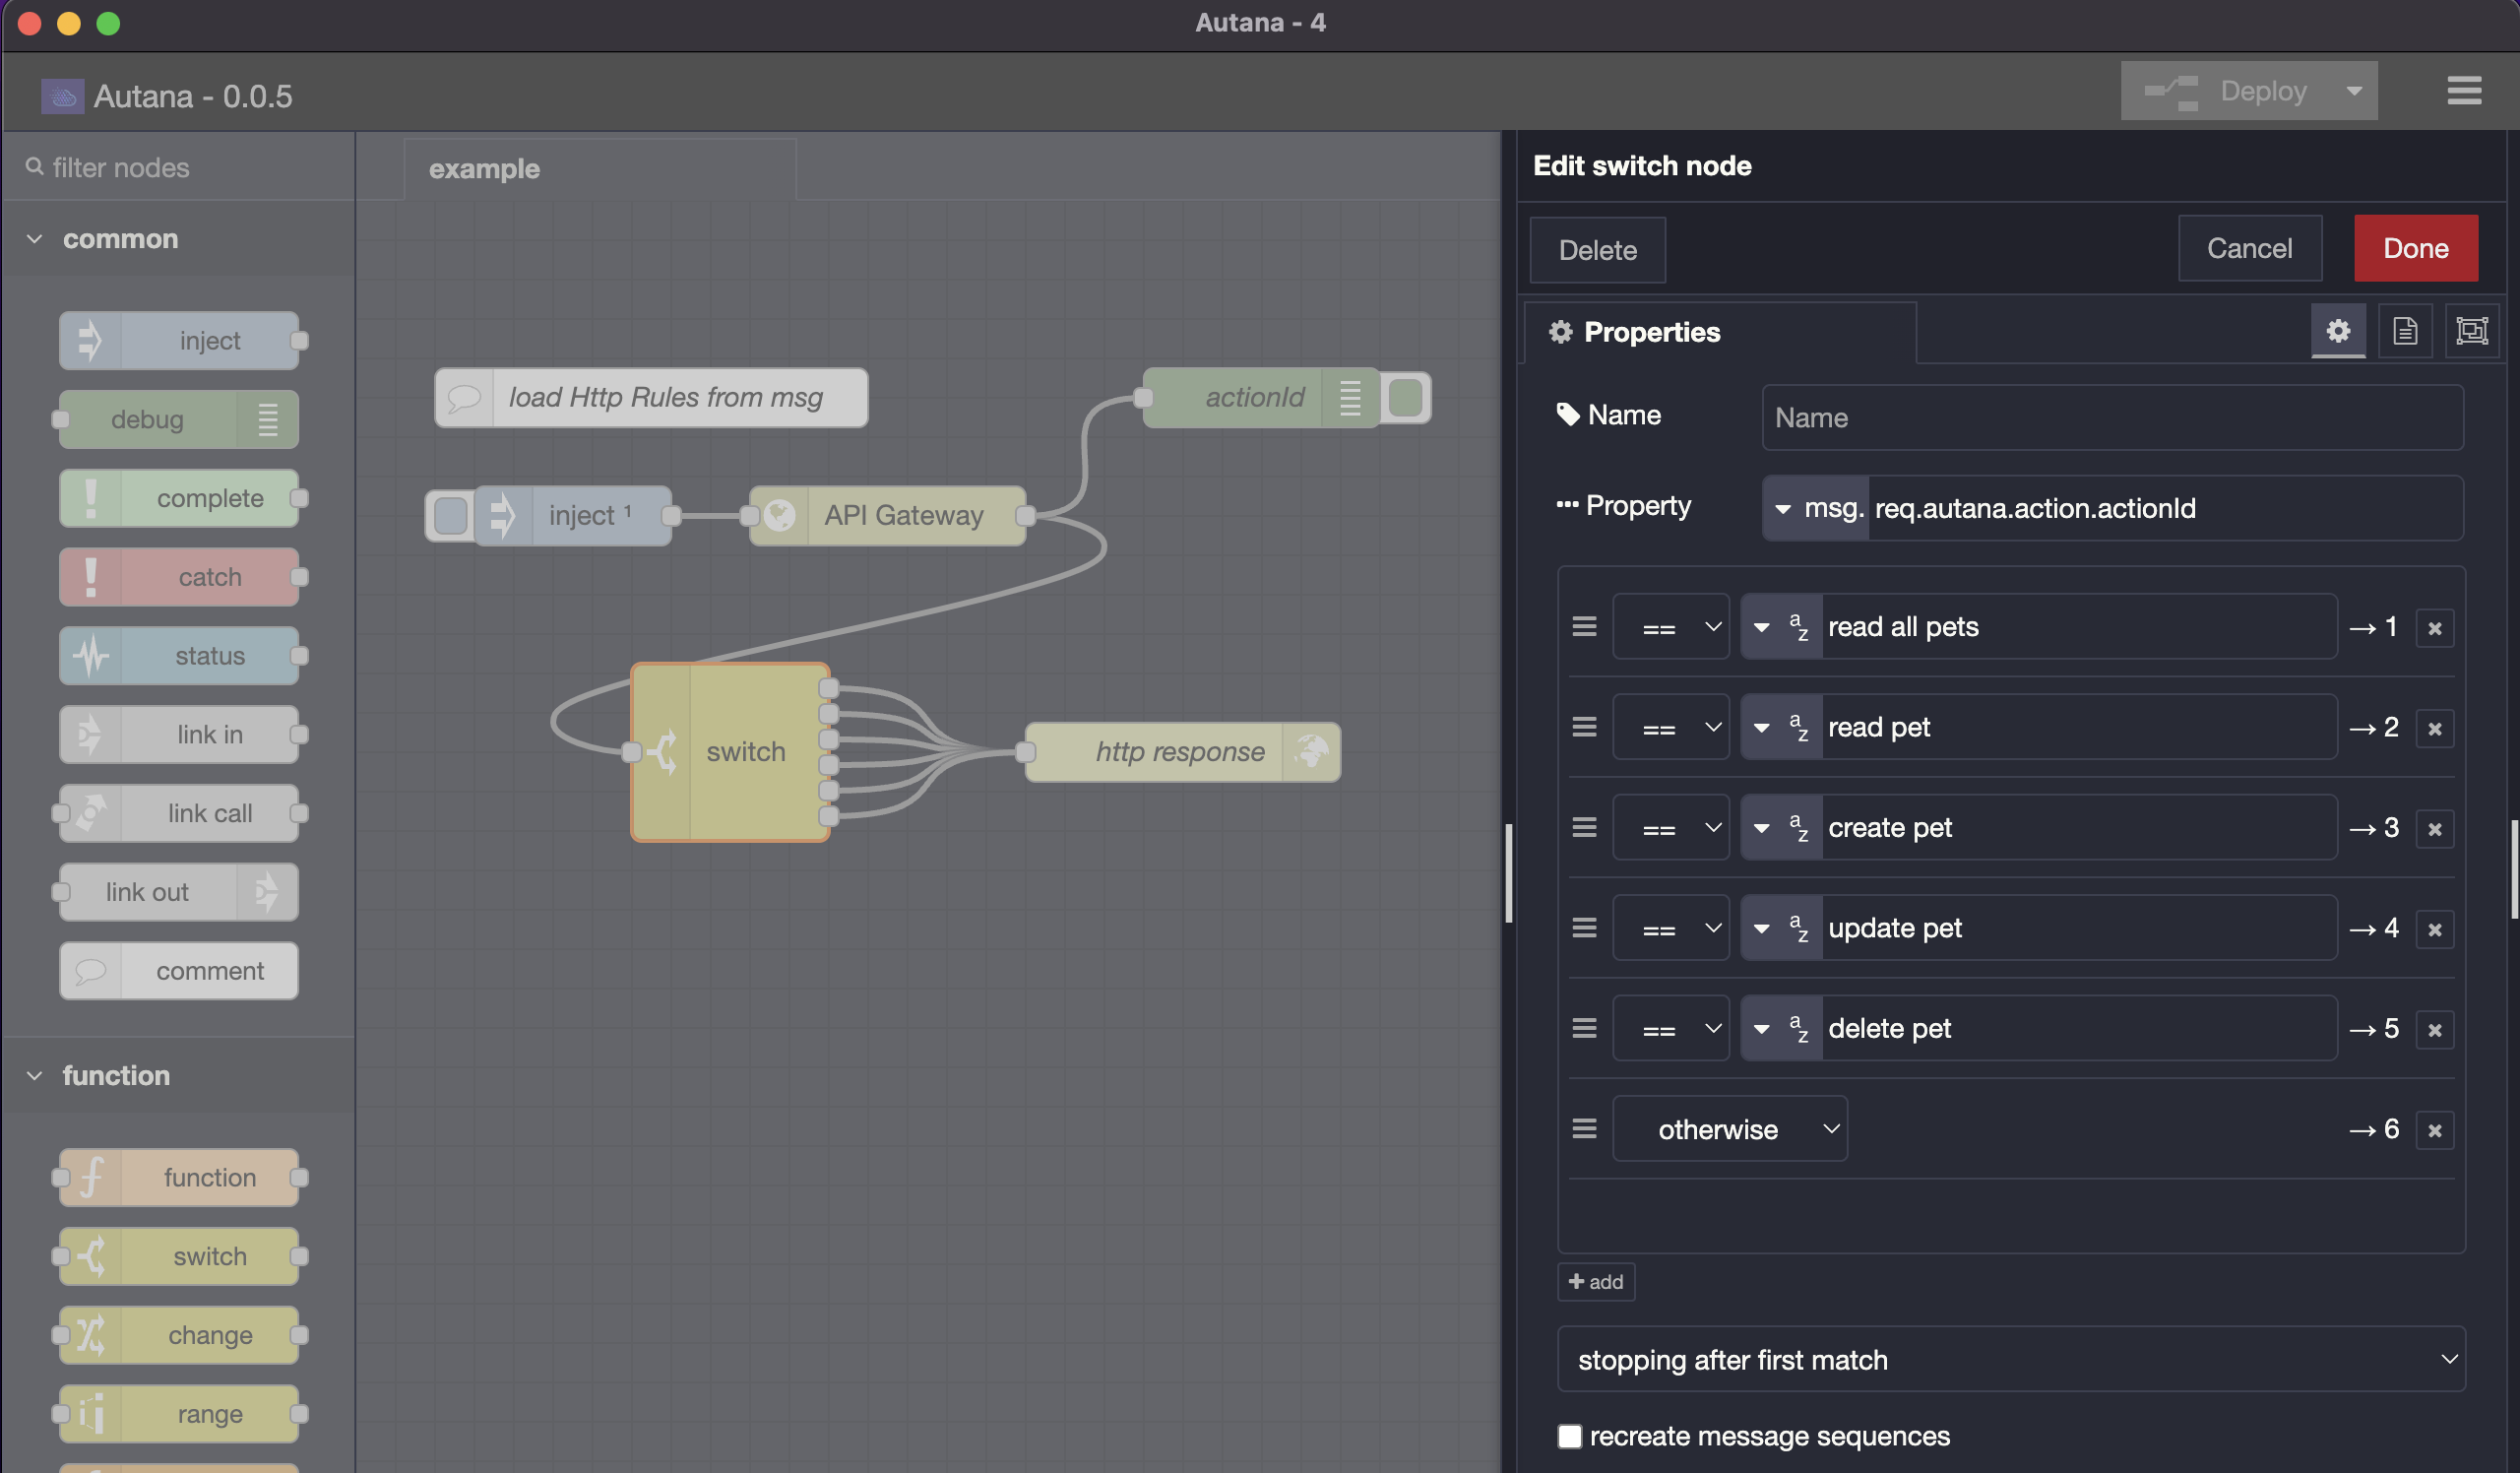Trigger the inject node button
The image size is (2520, 1473).
pos(451,515)
